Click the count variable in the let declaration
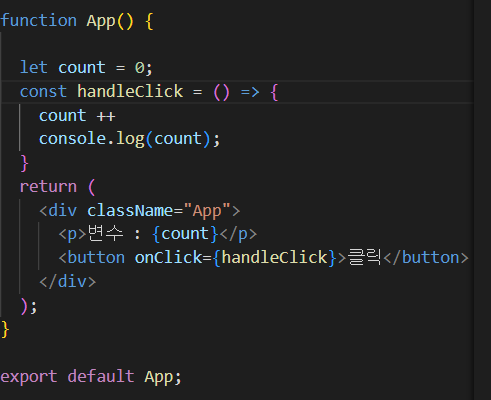 82,68
